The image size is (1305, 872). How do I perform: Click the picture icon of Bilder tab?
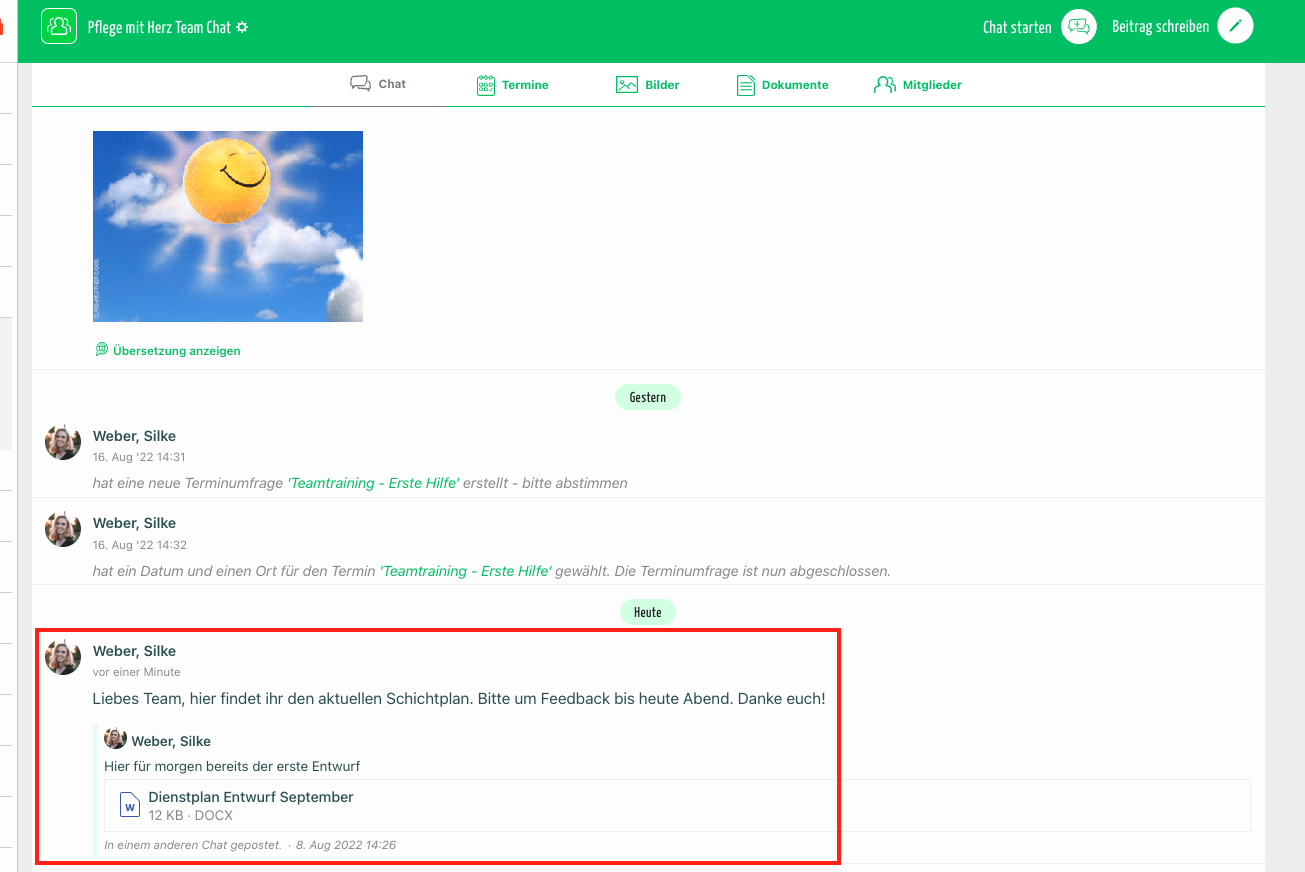point(627,85)
